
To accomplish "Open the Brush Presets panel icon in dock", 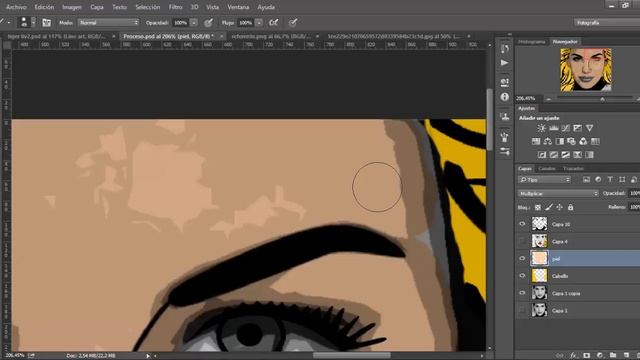I will (505, 151).
